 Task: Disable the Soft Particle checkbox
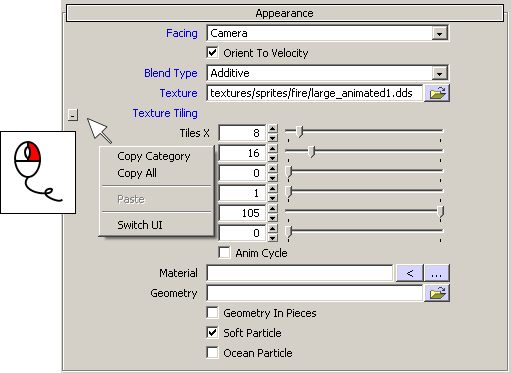coord(213,333)
